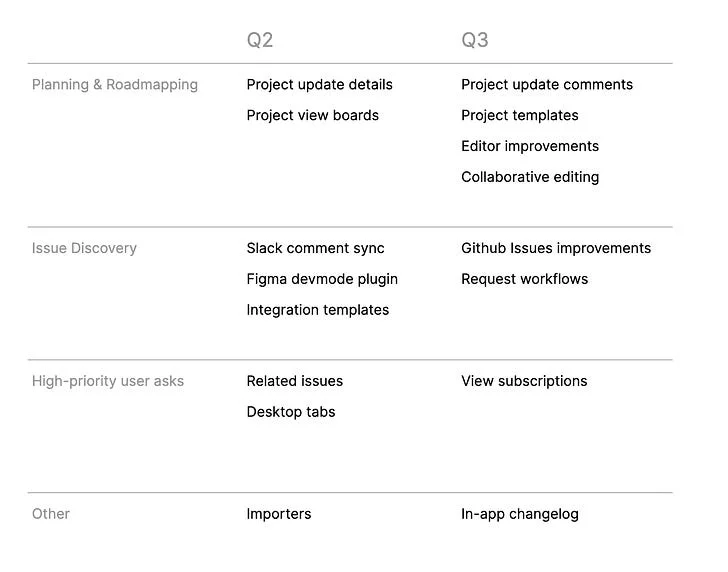Select Figma devmode plugin item
This screenshot has height=572, width=728.
click(322, 279)
